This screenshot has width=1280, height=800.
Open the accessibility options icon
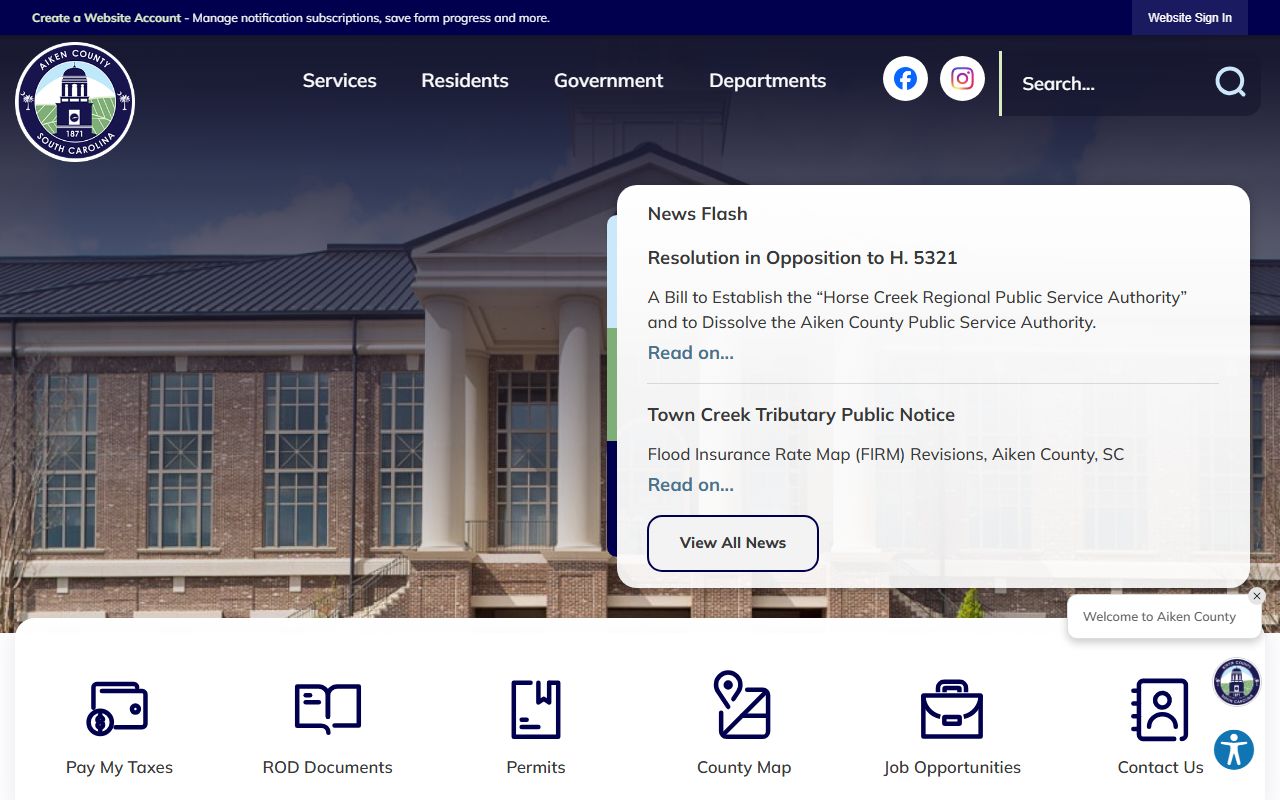point(1234,750)
